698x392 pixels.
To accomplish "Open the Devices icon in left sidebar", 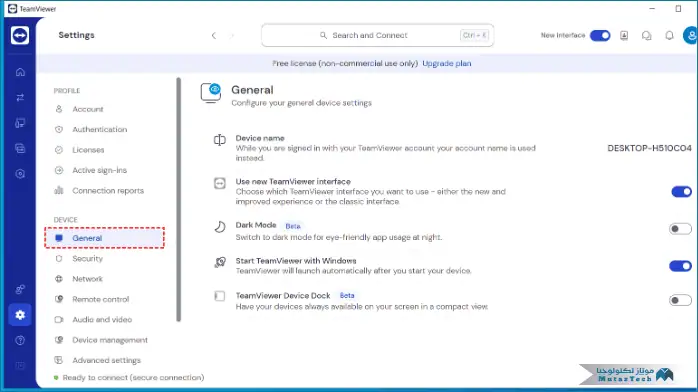I will (20, 123).
